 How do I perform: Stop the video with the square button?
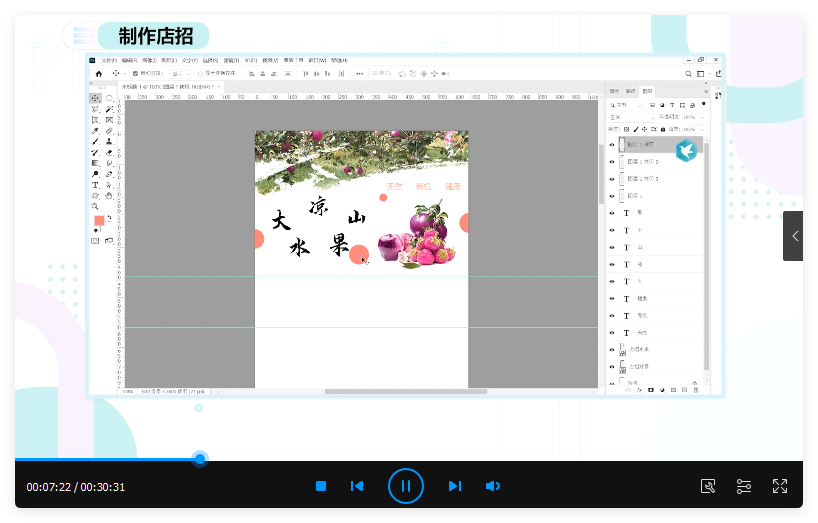click(x=321, y=486)
